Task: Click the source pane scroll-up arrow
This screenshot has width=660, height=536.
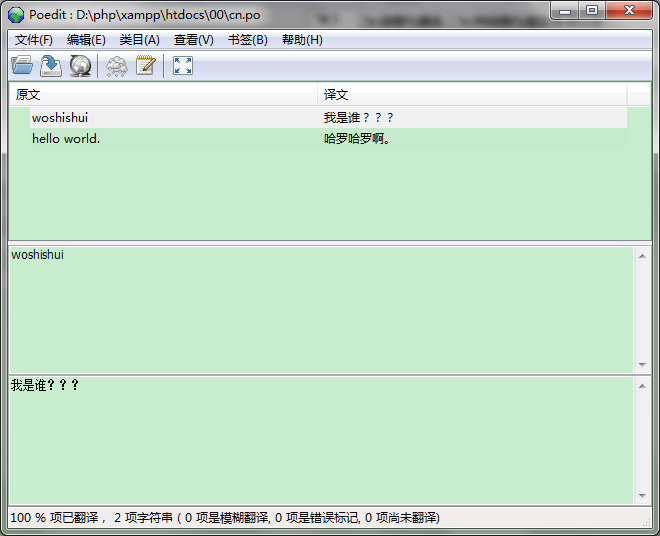Action: pos(642,256)
